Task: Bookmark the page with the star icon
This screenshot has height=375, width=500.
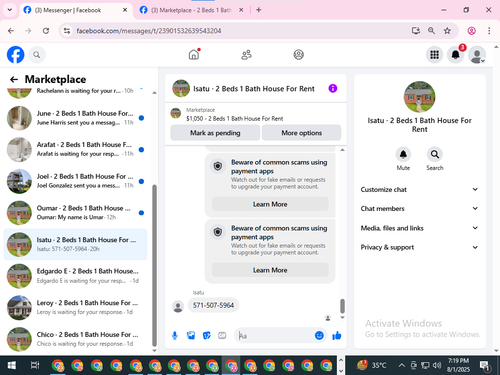Action: click(447, 31)
